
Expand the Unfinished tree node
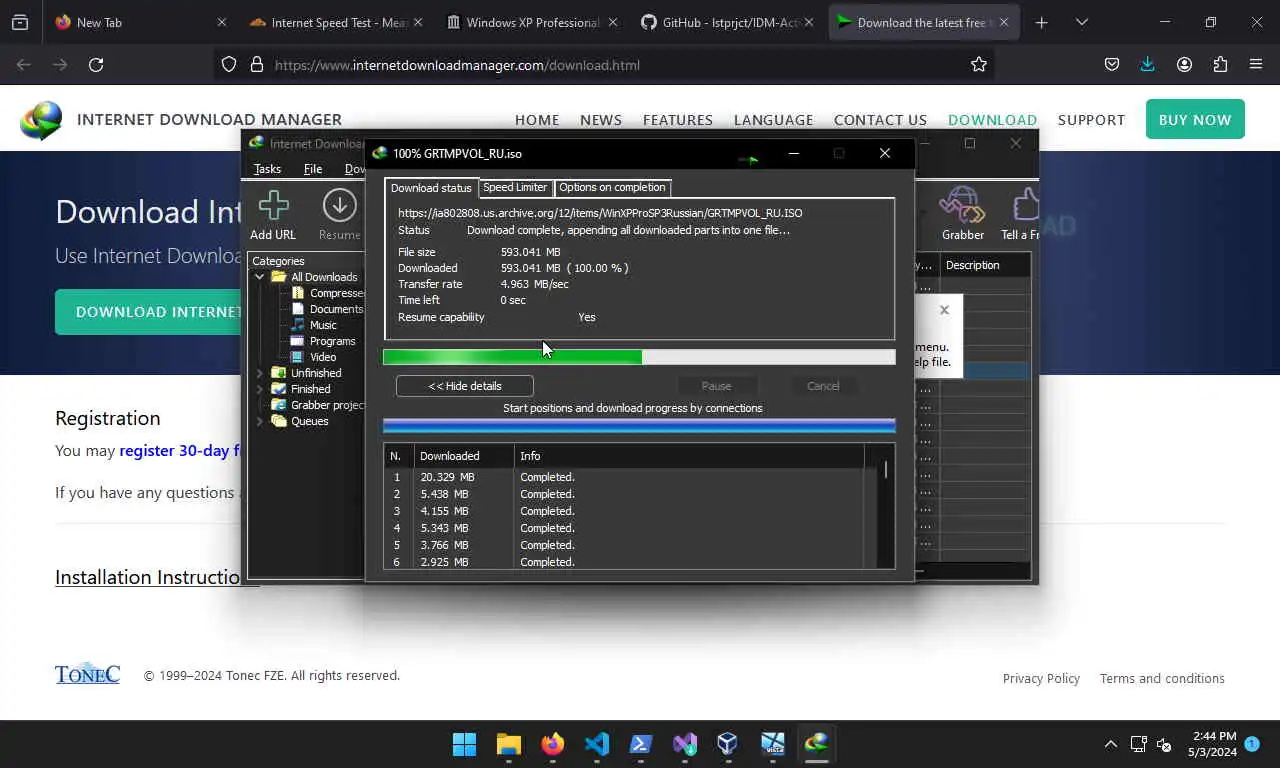click(259, 373)
